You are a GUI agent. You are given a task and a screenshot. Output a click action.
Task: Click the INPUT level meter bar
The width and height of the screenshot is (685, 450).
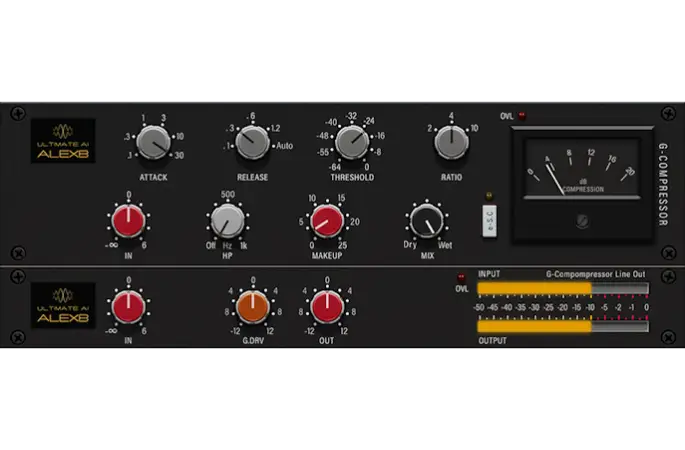click(x=562, y=289)
